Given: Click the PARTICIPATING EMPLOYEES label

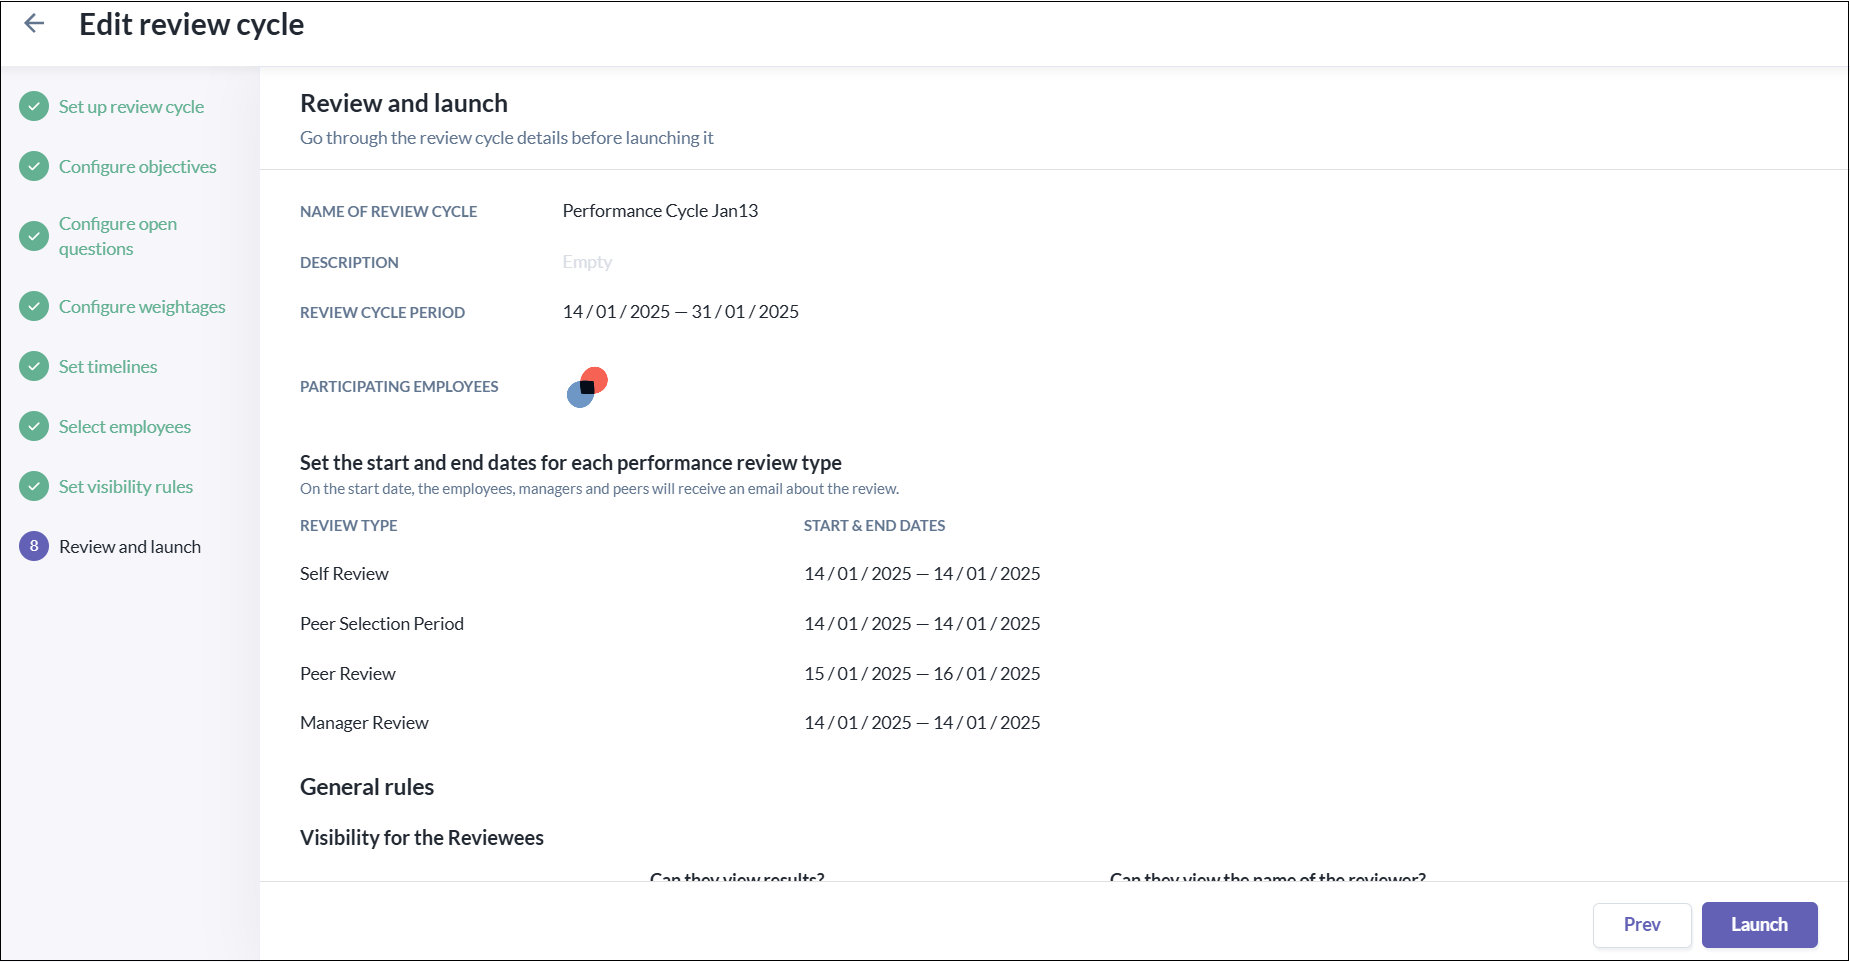Looking at the screenshot, I should (x=399, y=387).
